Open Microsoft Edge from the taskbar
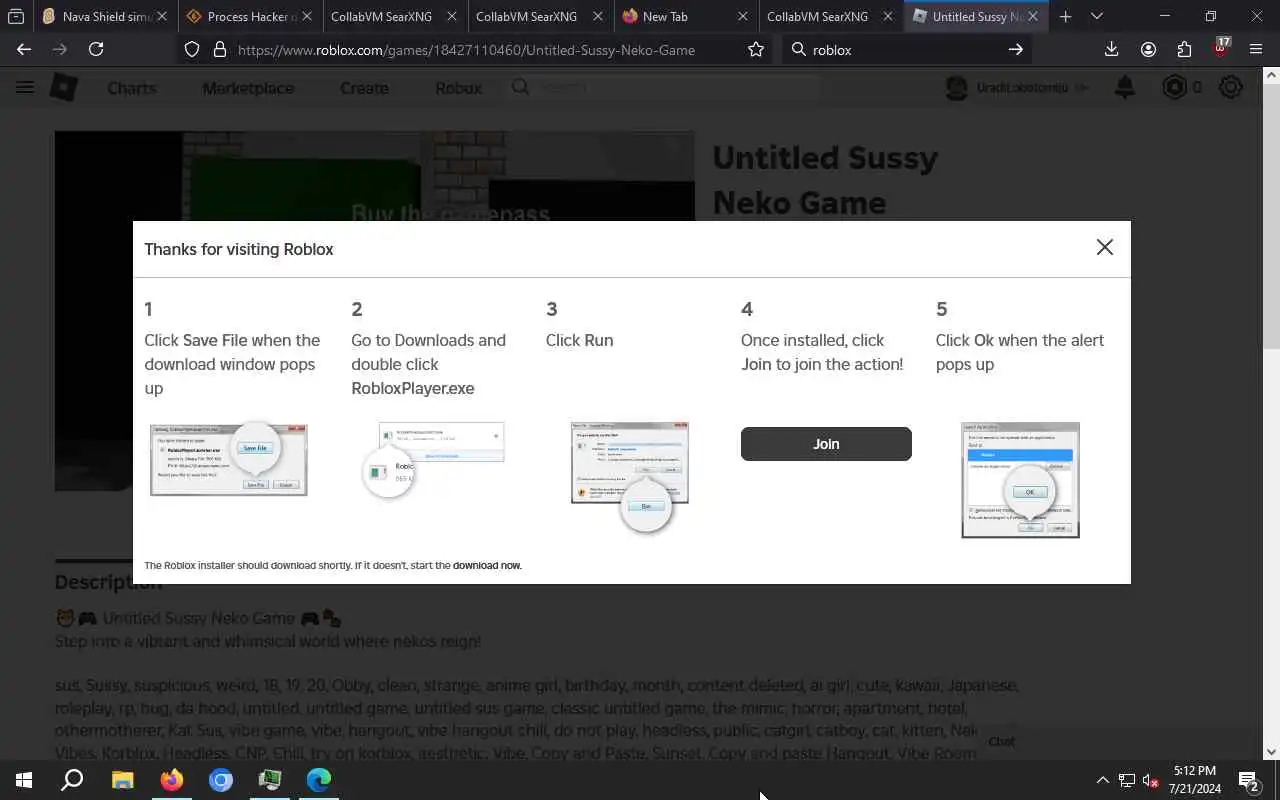Viewport: 1280px width, 800px height. 319,780
